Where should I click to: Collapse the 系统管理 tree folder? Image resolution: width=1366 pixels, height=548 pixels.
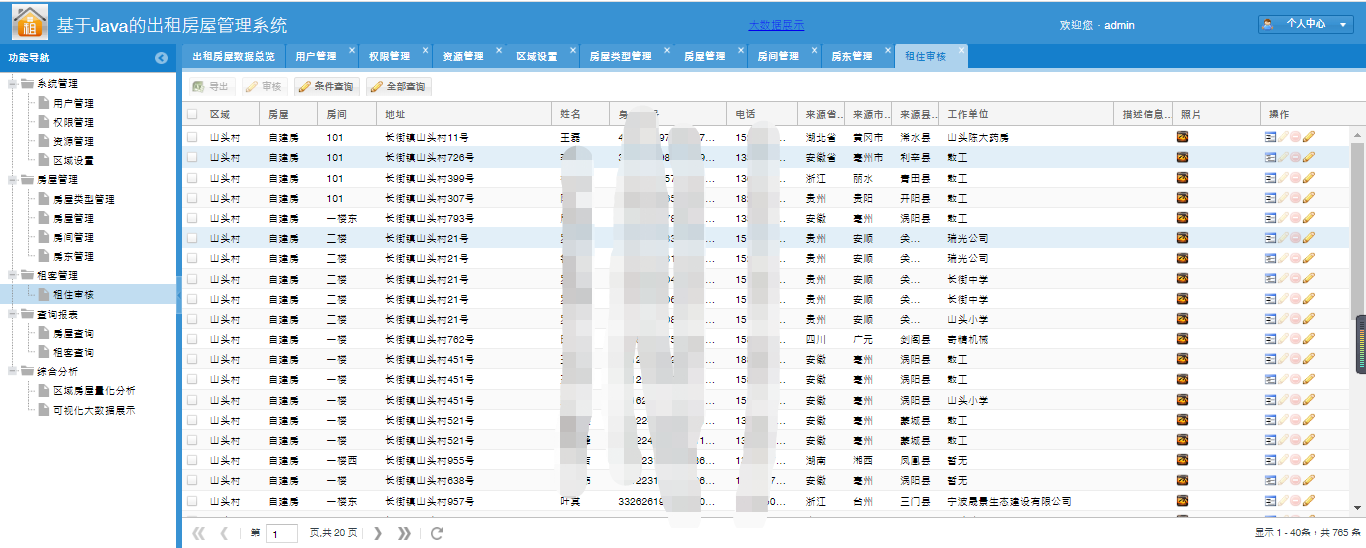pos(12,84)
